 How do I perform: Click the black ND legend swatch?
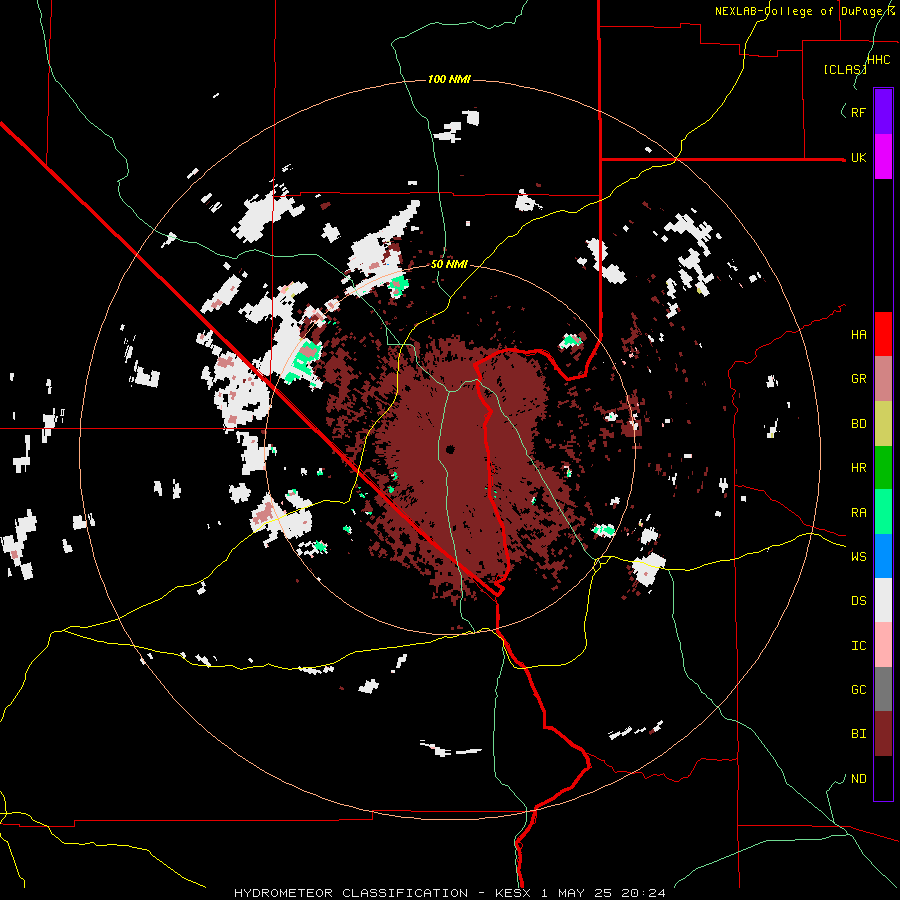(883, 778)
